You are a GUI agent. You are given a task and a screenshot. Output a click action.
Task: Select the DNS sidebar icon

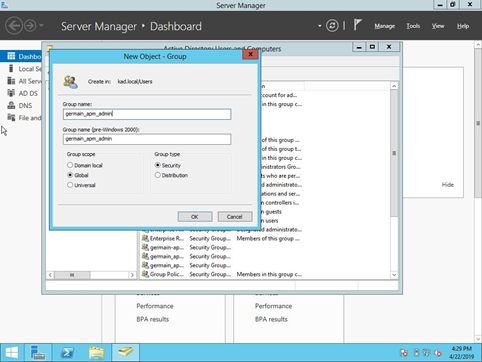pyautogui.click(x=11, y=105)
